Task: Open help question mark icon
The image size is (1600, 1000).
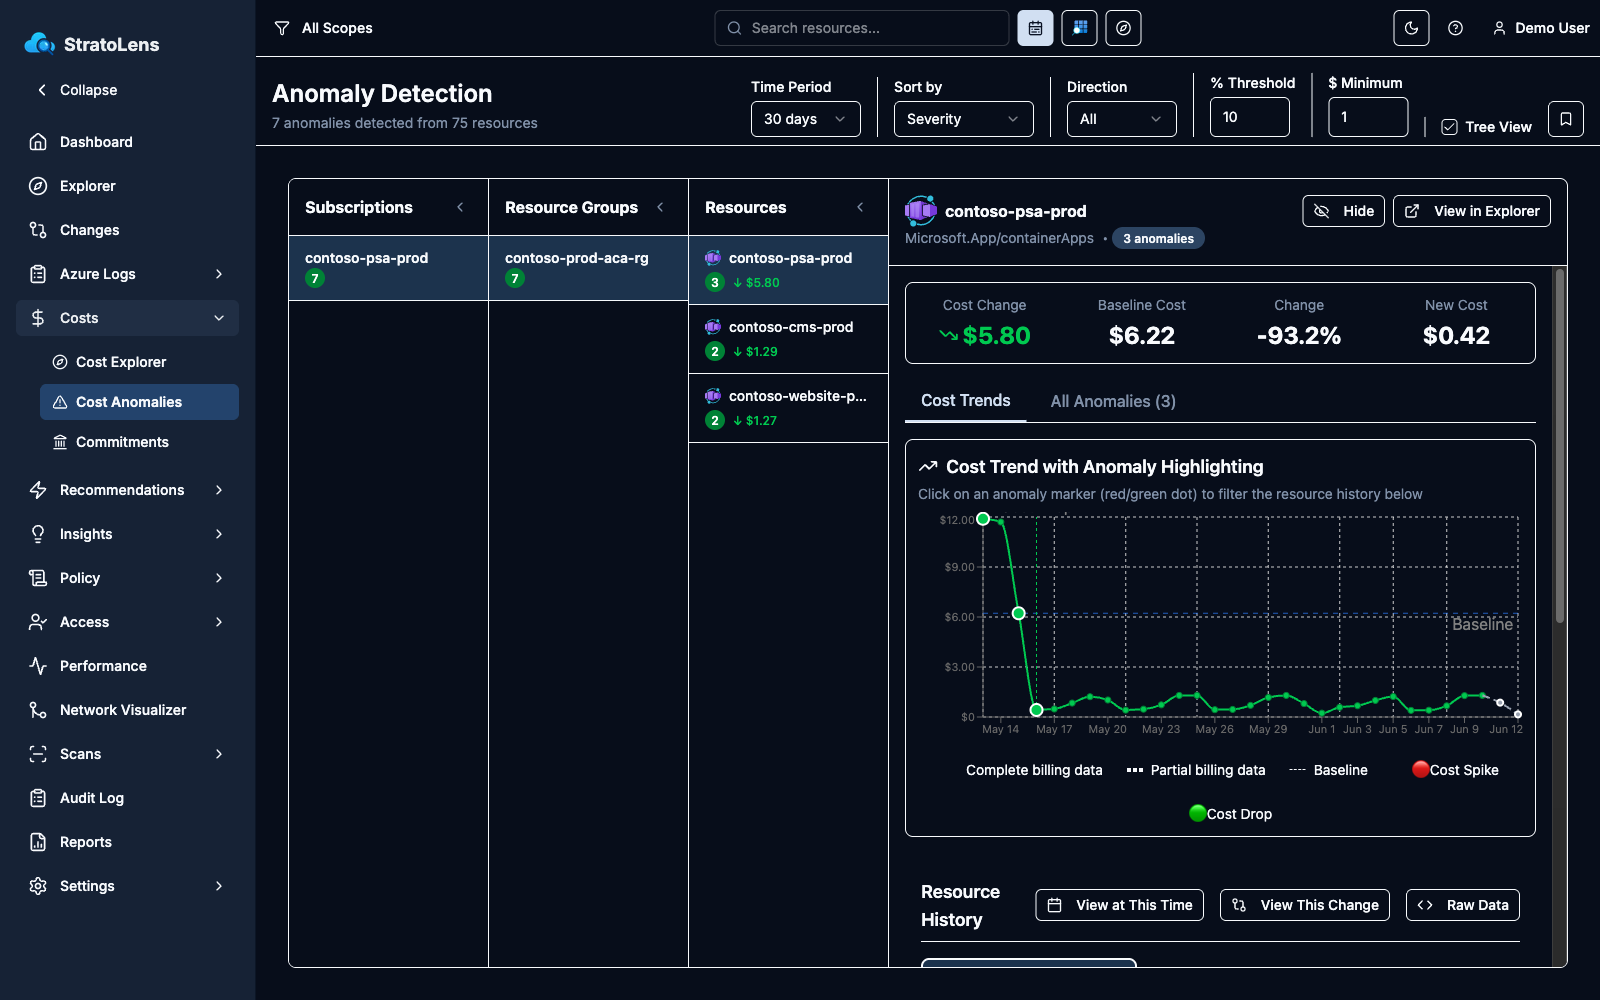Action: (x=1455, y=28)
